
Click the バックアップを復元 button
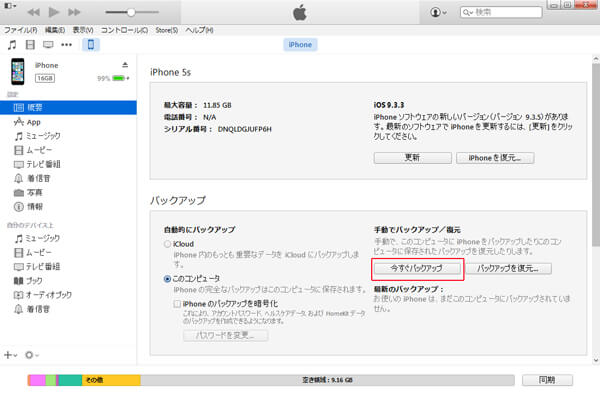pos(509,269)
